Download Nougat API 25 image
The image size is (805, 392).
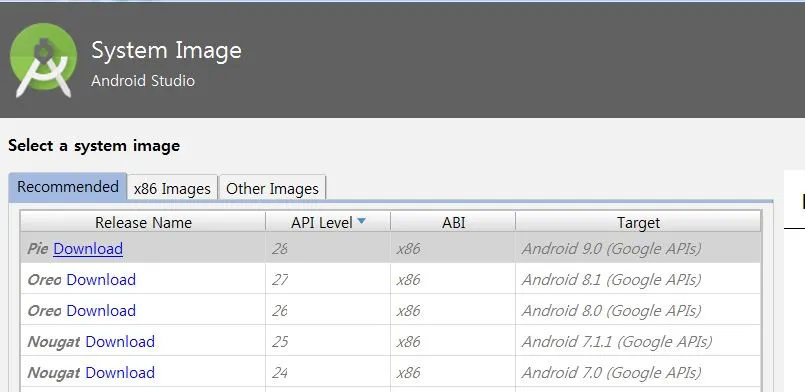120,341
